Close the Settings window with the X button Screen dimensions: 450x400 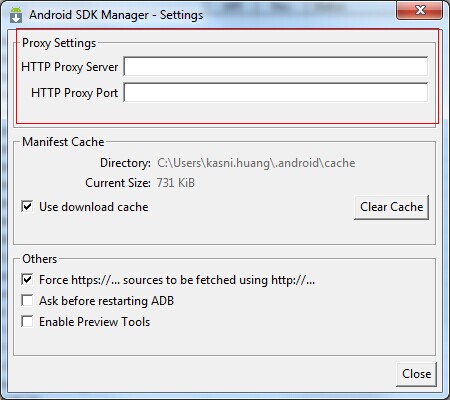(x=420, y=10)
